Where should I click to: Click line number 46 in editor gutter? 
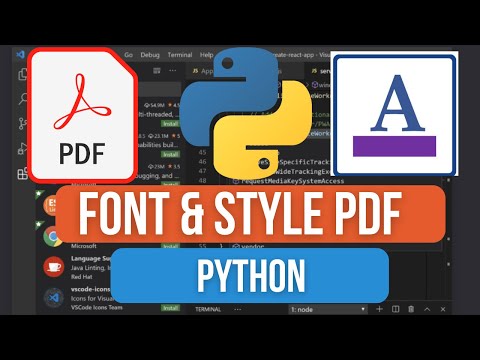tap(202, 162)
